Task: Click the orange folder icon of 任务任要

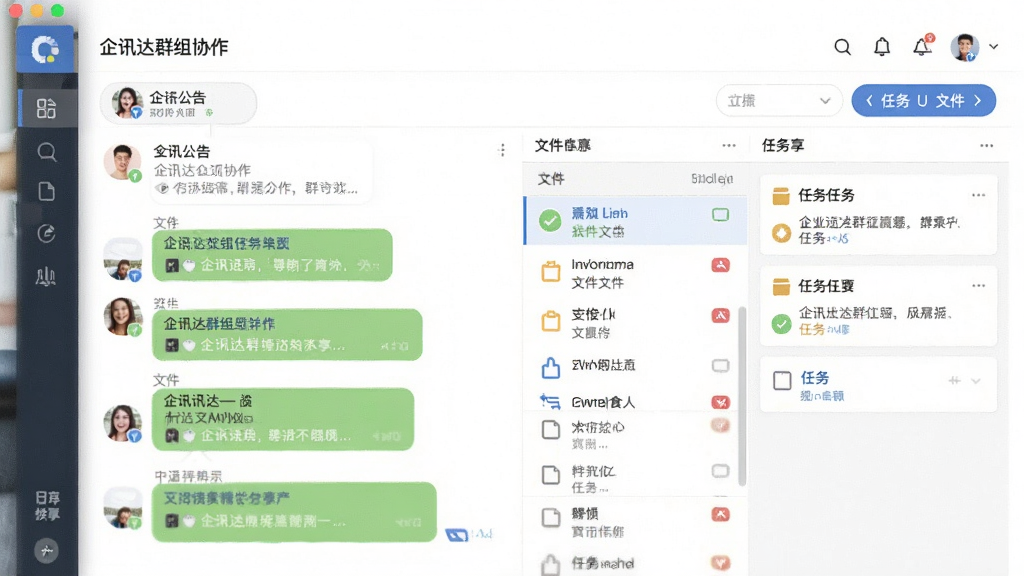Action: pos(780,287)
